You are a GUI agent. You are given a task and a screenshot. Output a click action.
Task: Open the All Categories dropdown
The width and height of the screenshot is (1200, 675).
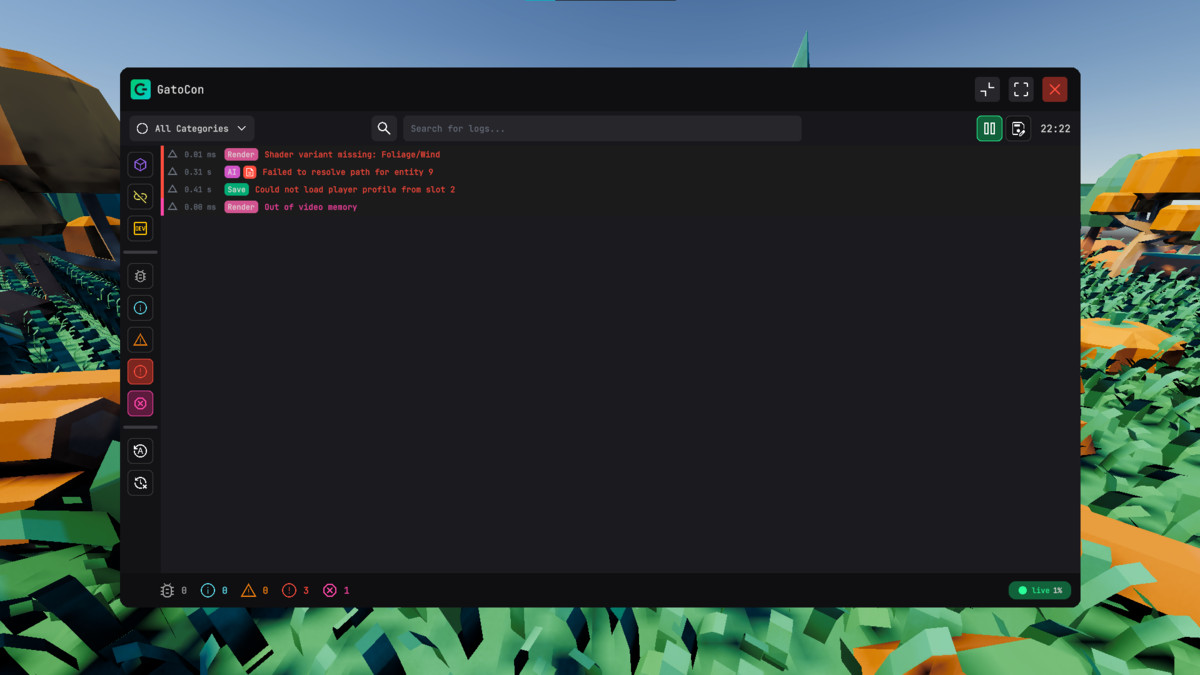(x=192, y=128)
